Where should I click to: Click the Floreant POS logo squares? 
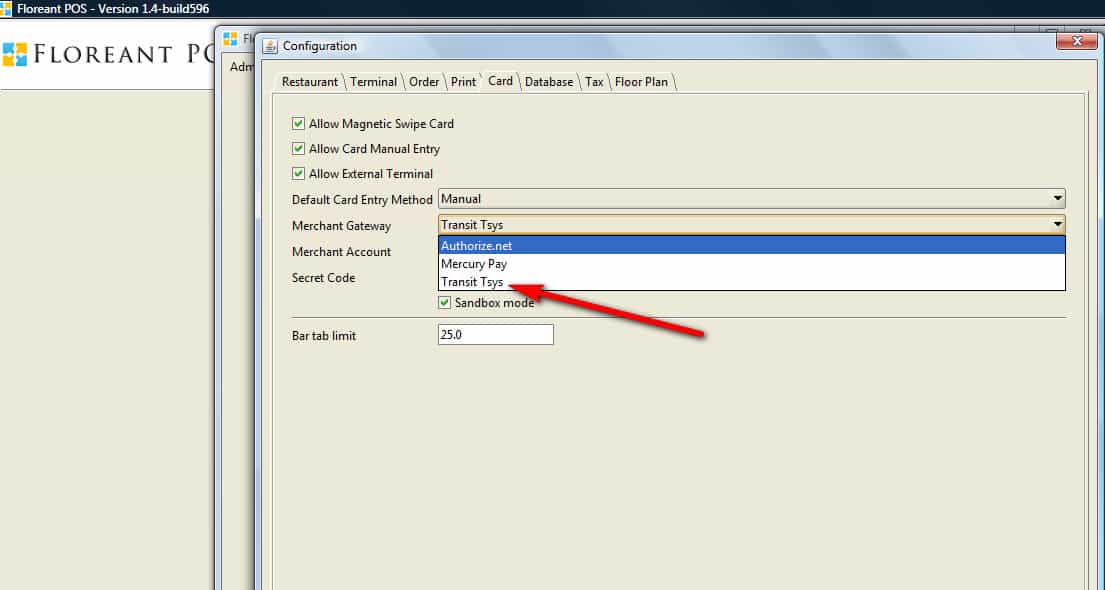(14, 54)
